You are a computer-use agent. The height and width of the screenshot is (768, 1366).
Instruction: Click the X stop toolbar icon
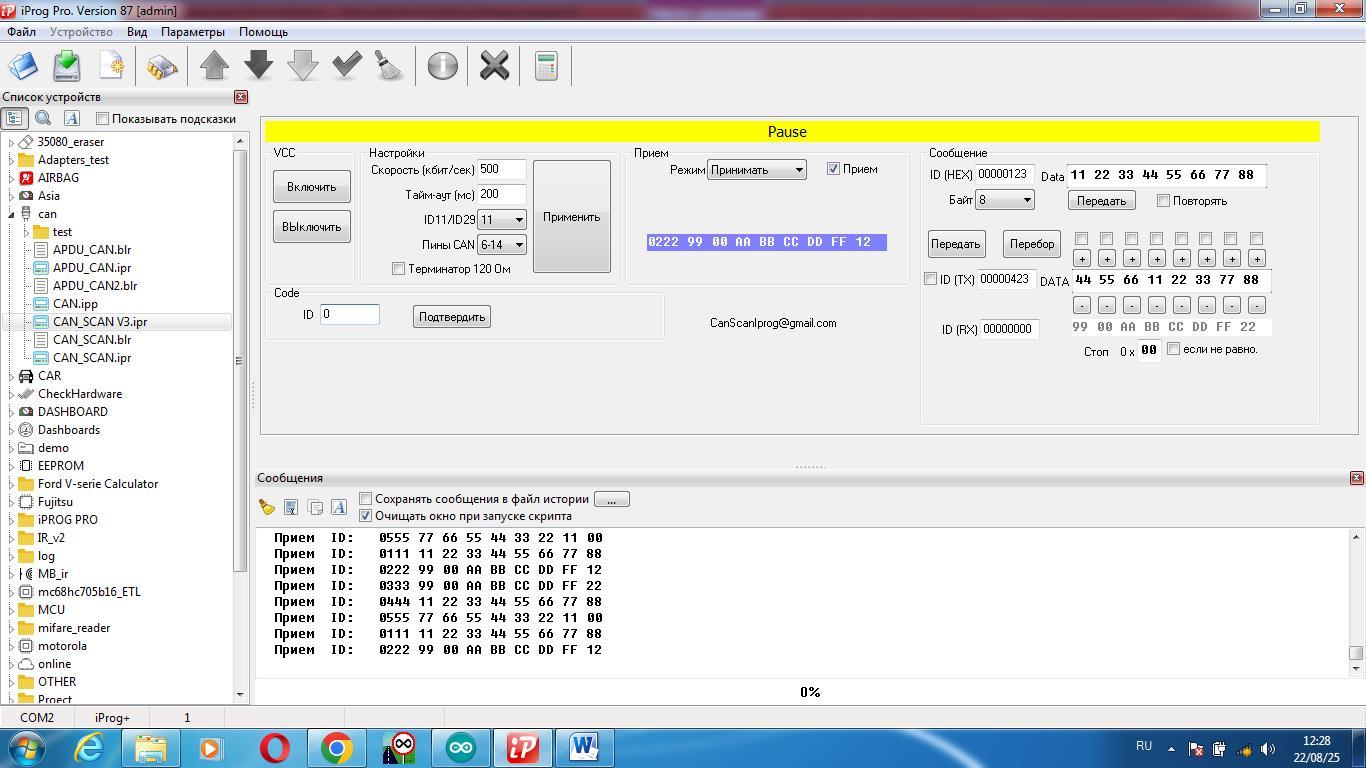coord(494,66)
